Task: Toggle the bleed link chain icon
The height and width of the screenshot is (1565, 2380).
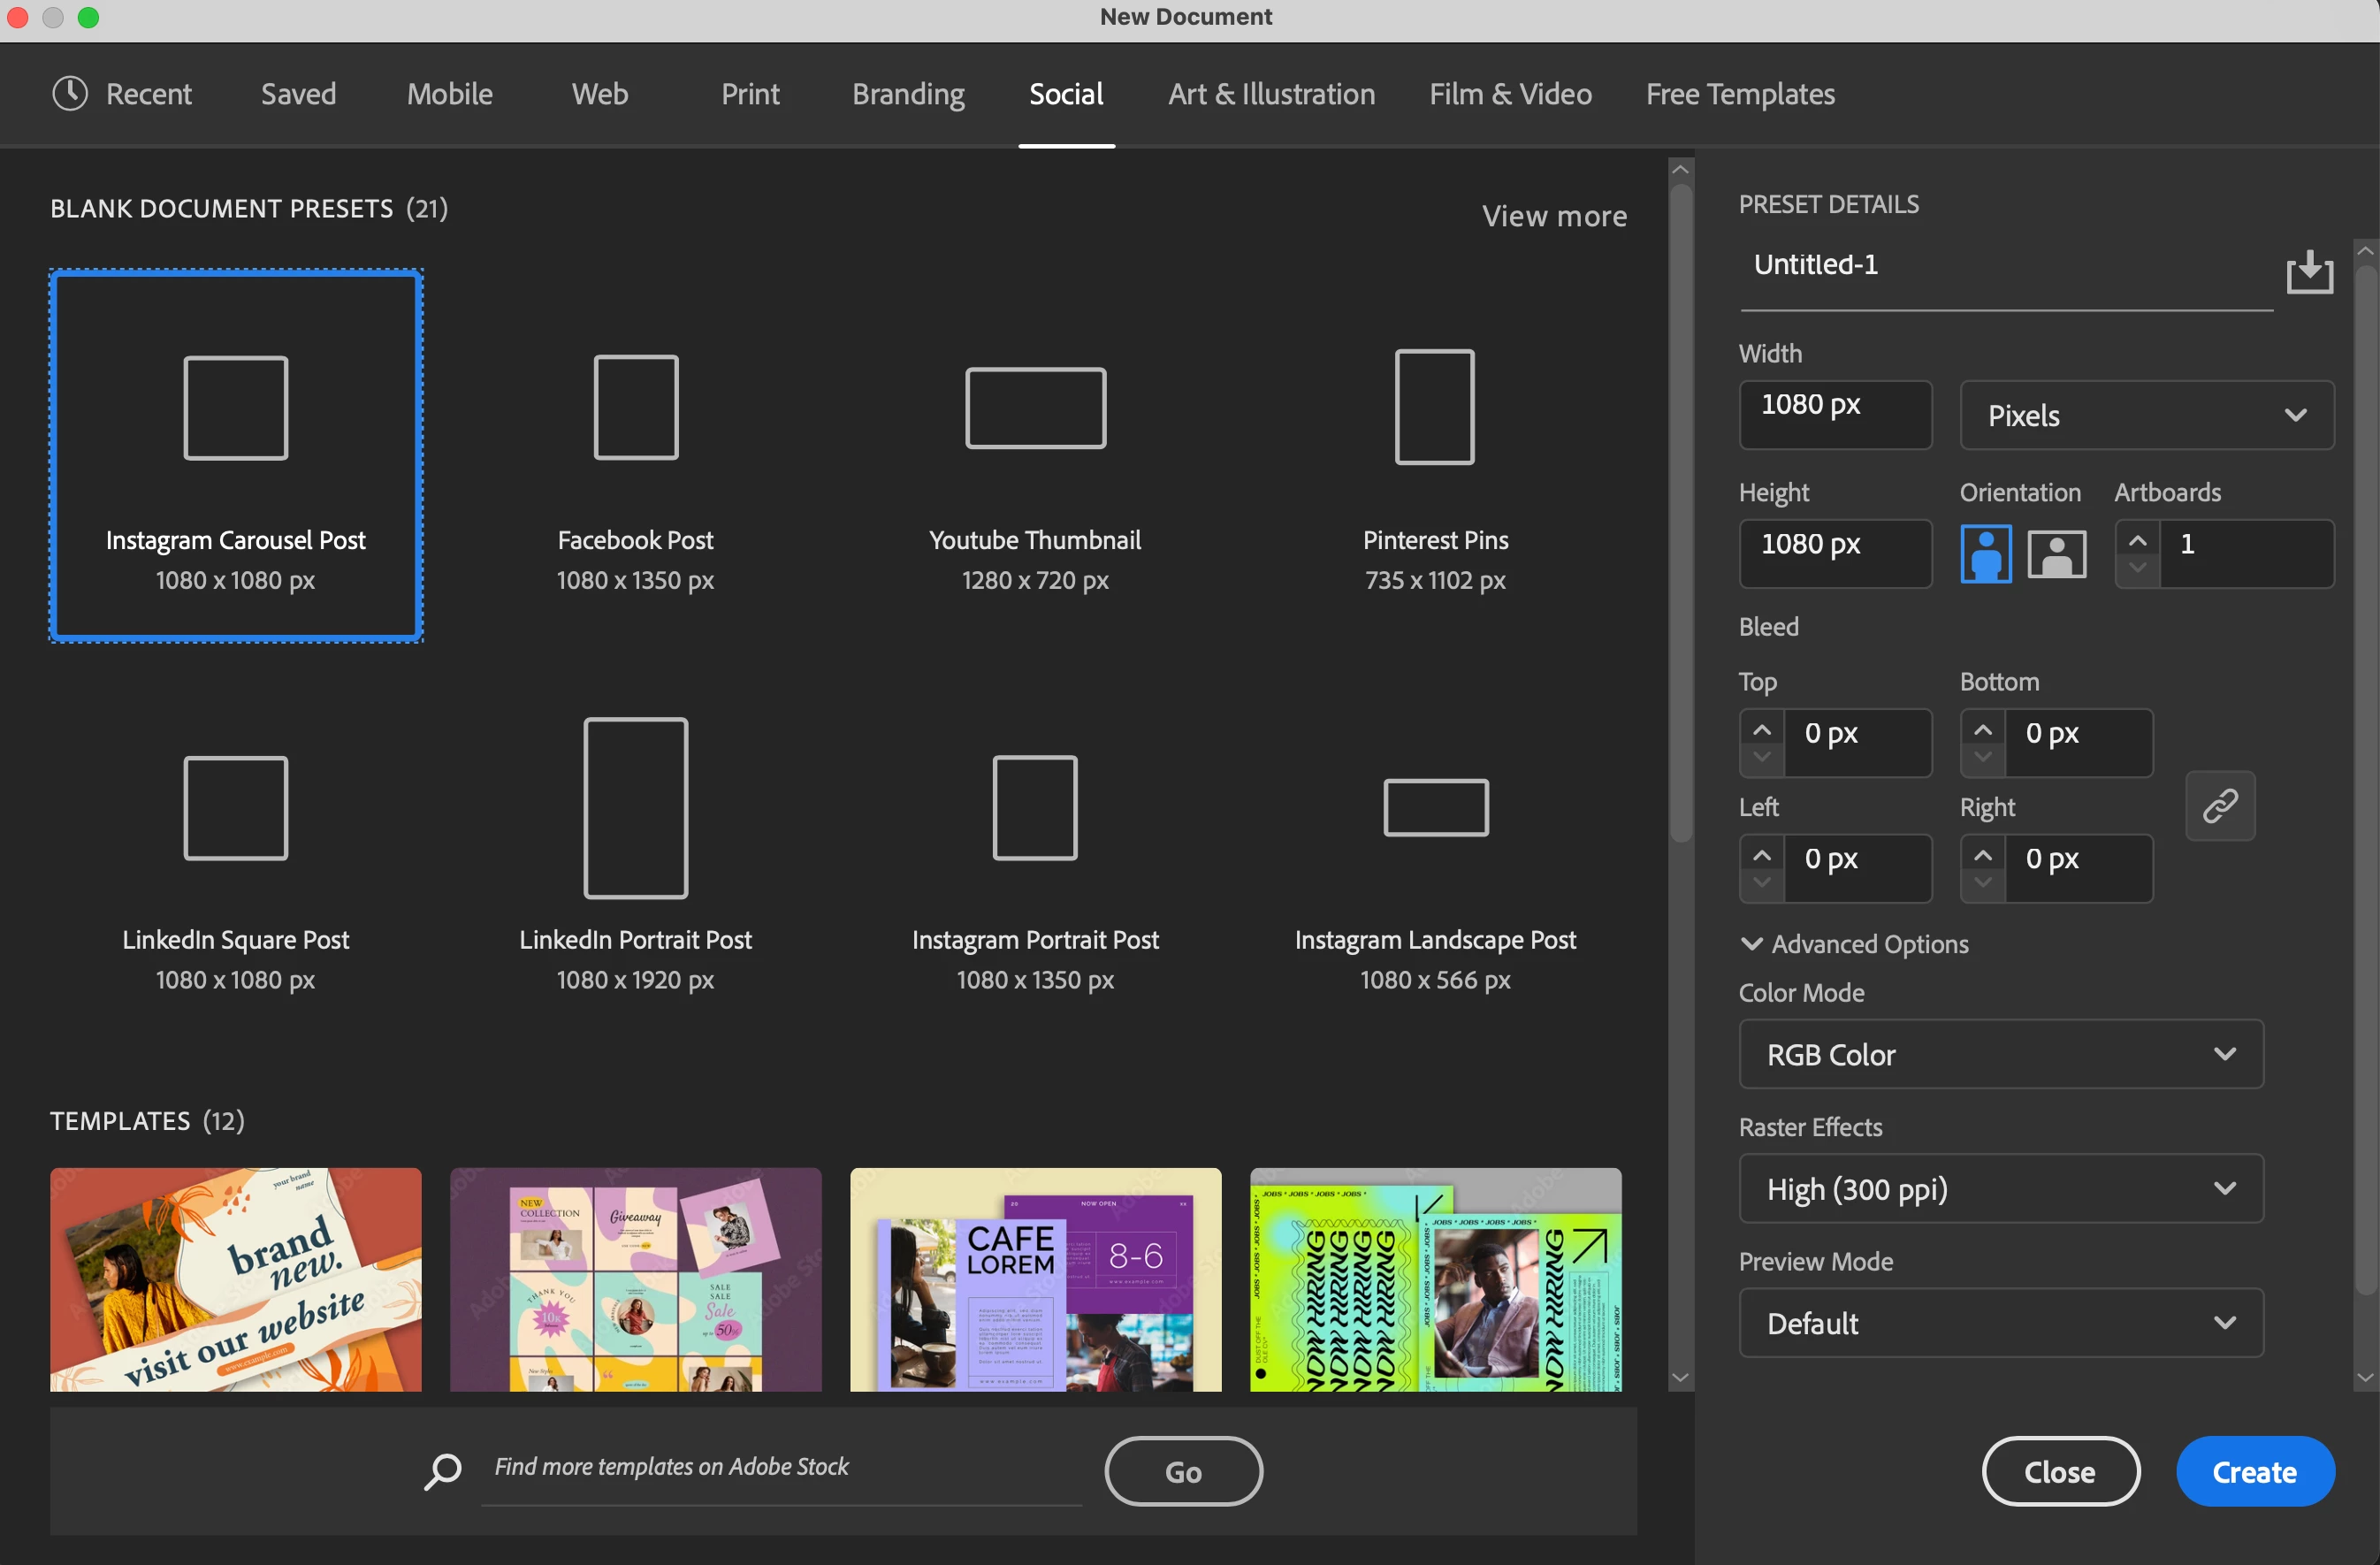Action: point(2219,805)
